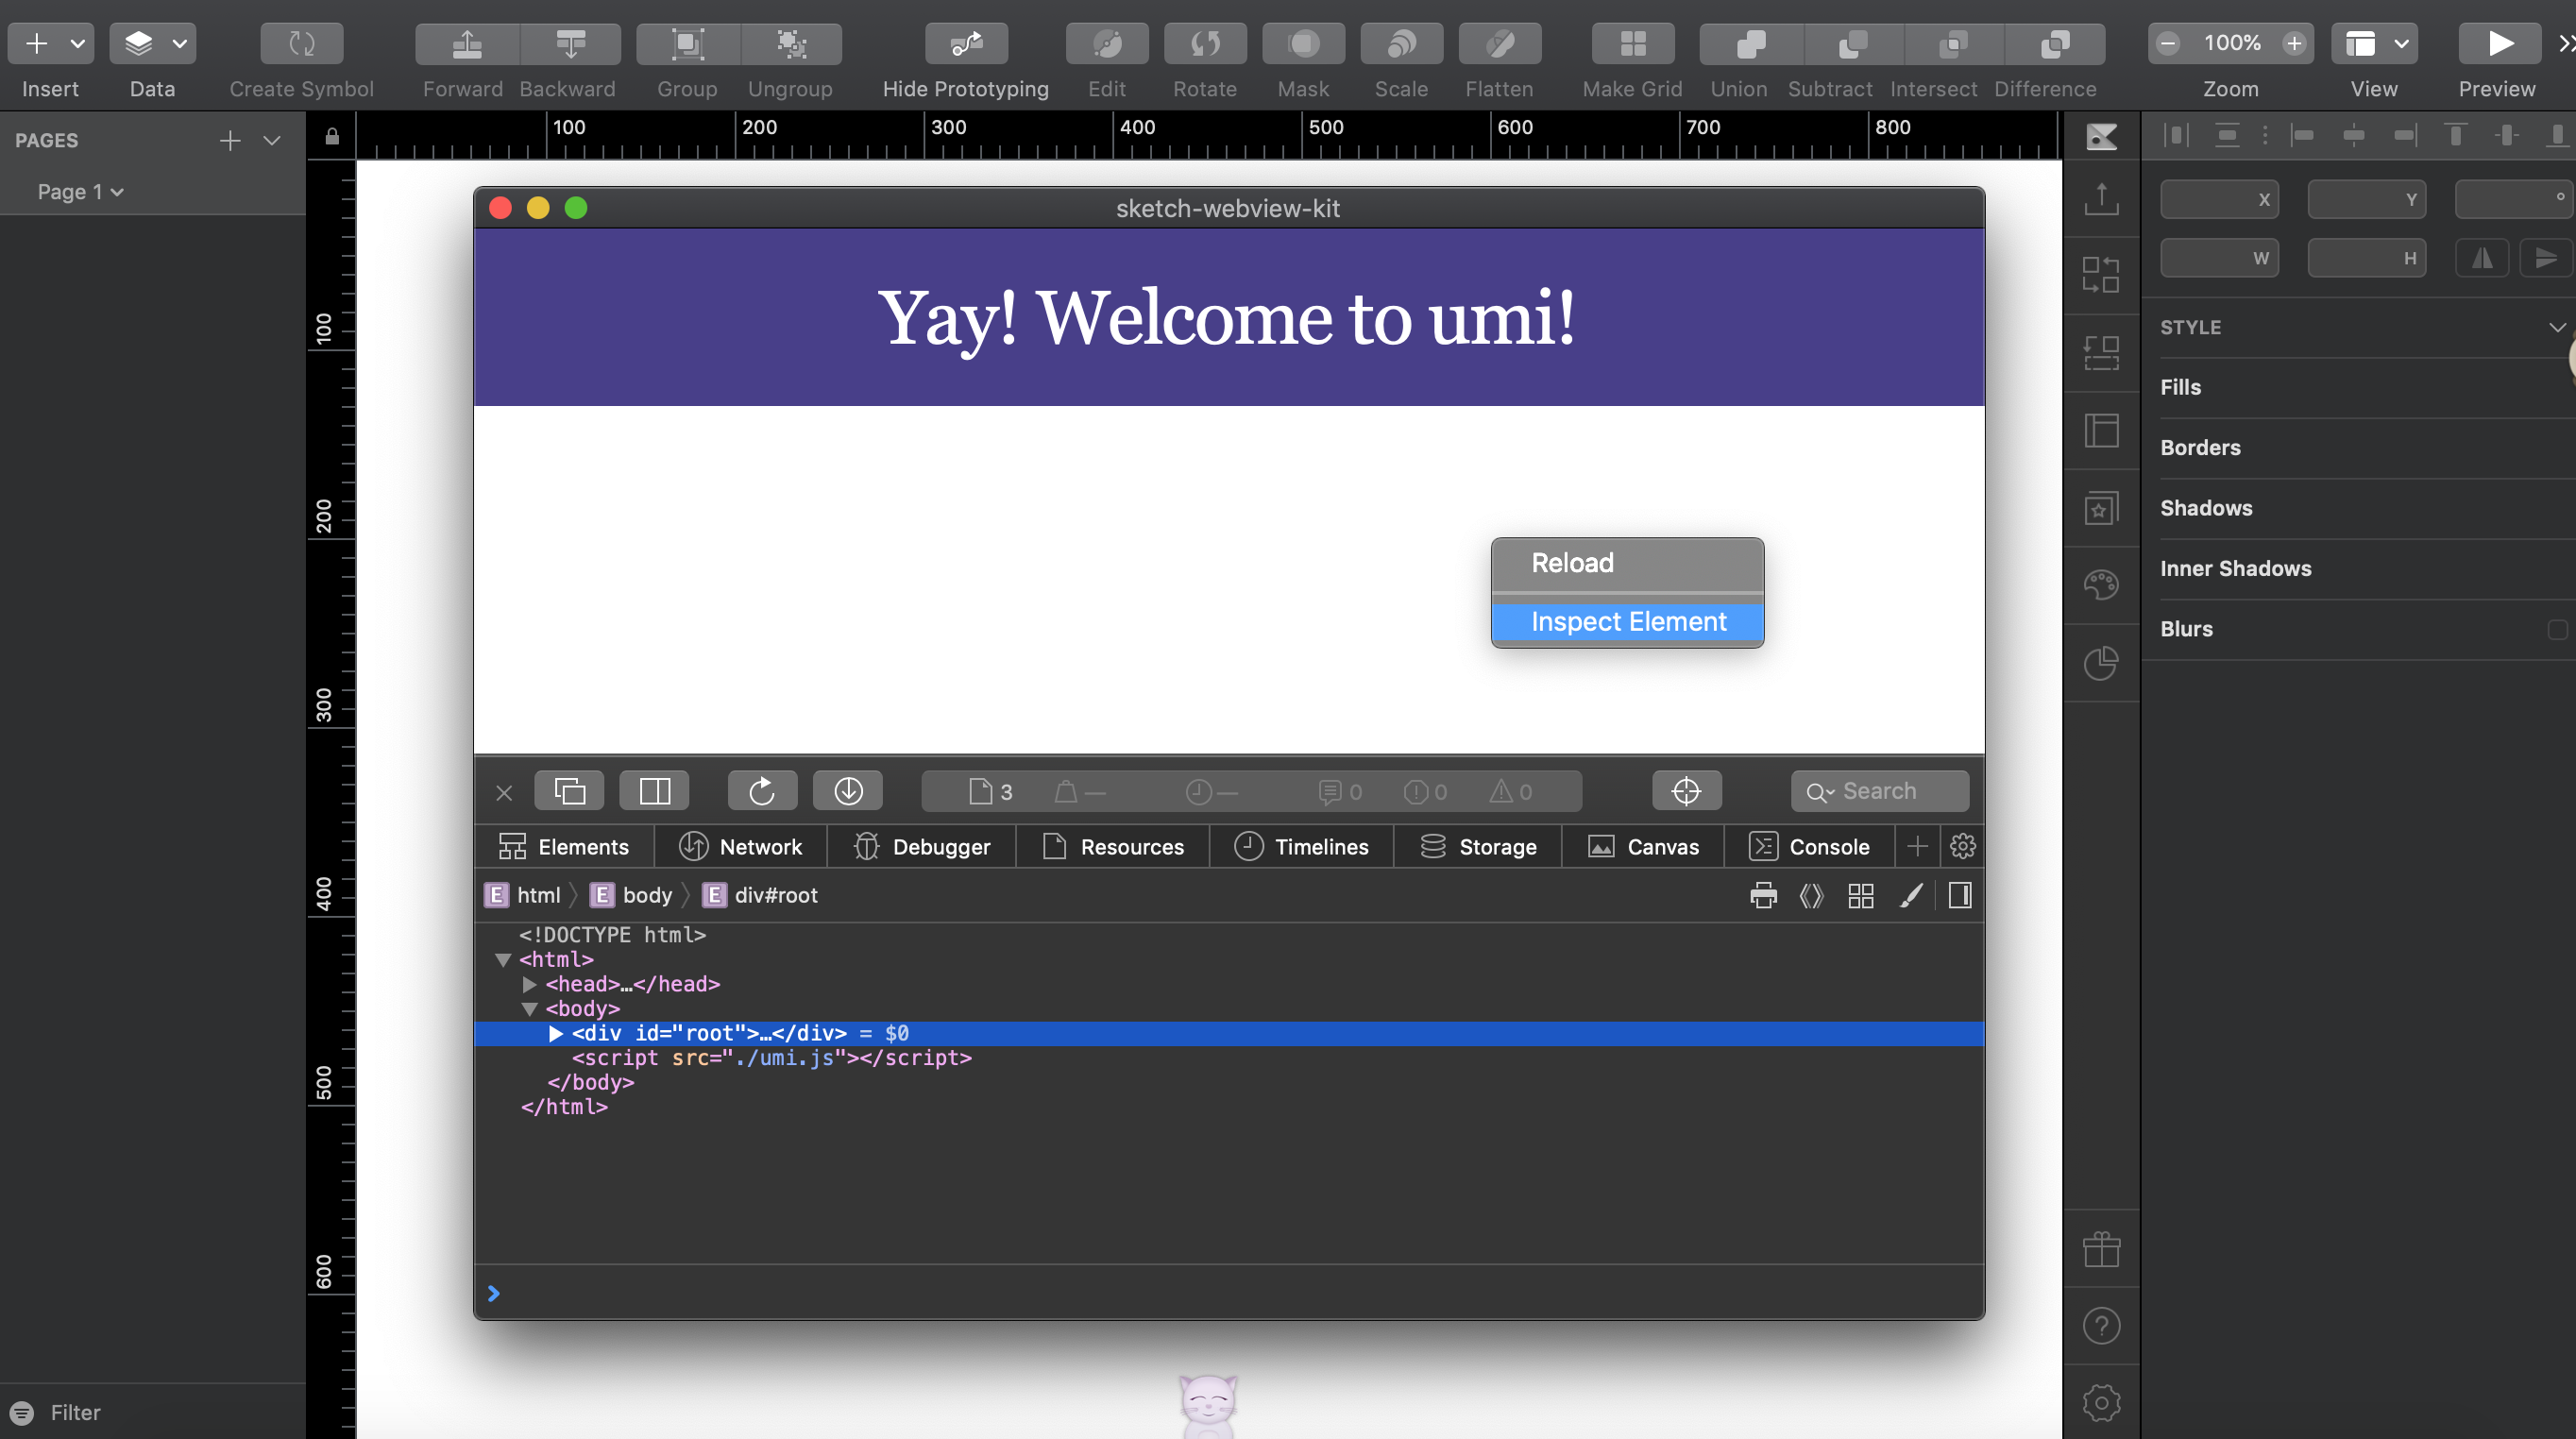The height and width of the screenshot is (1439, 2576).
Task: Open the Insert dropdown arrow
Action: [x=77, y=43]
